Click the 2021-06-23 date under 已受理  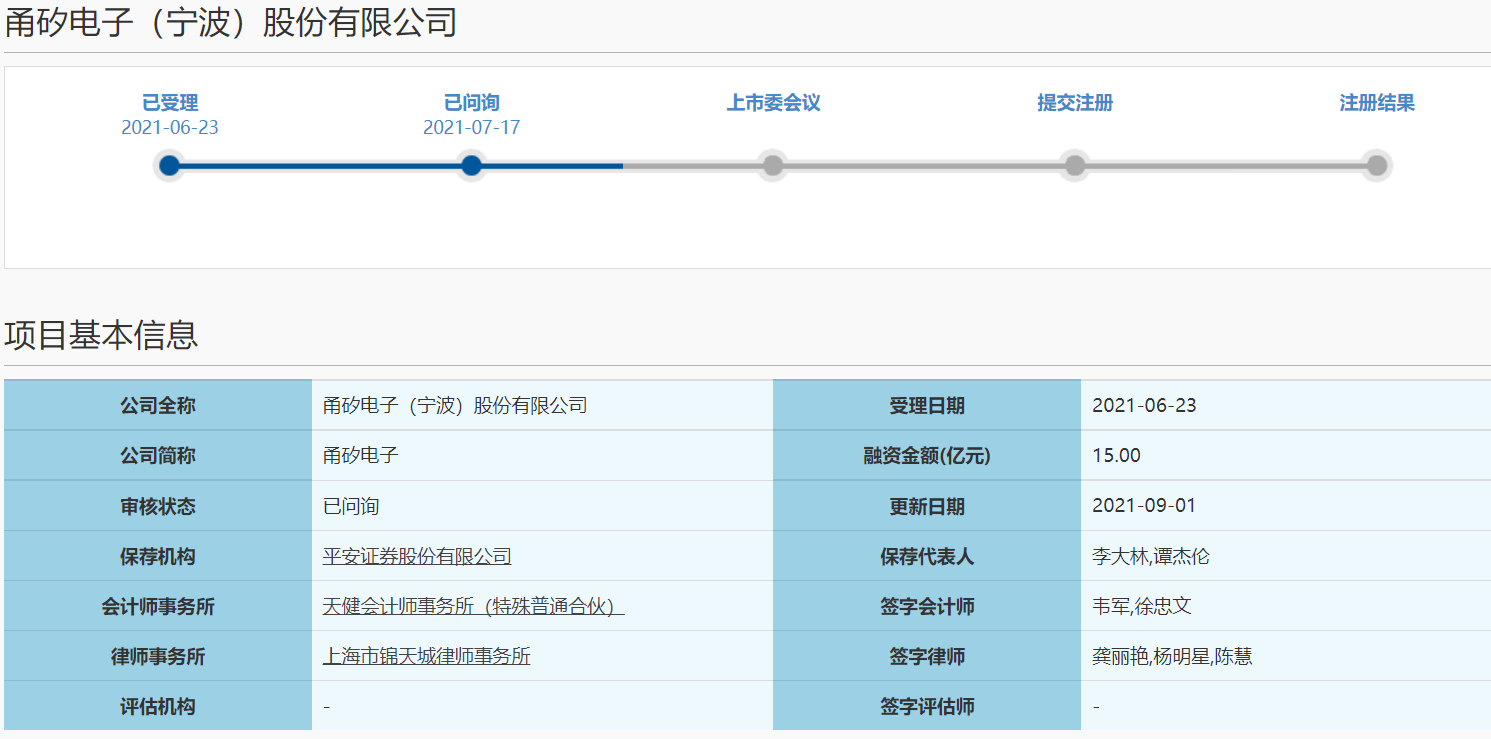click(170, 128)
